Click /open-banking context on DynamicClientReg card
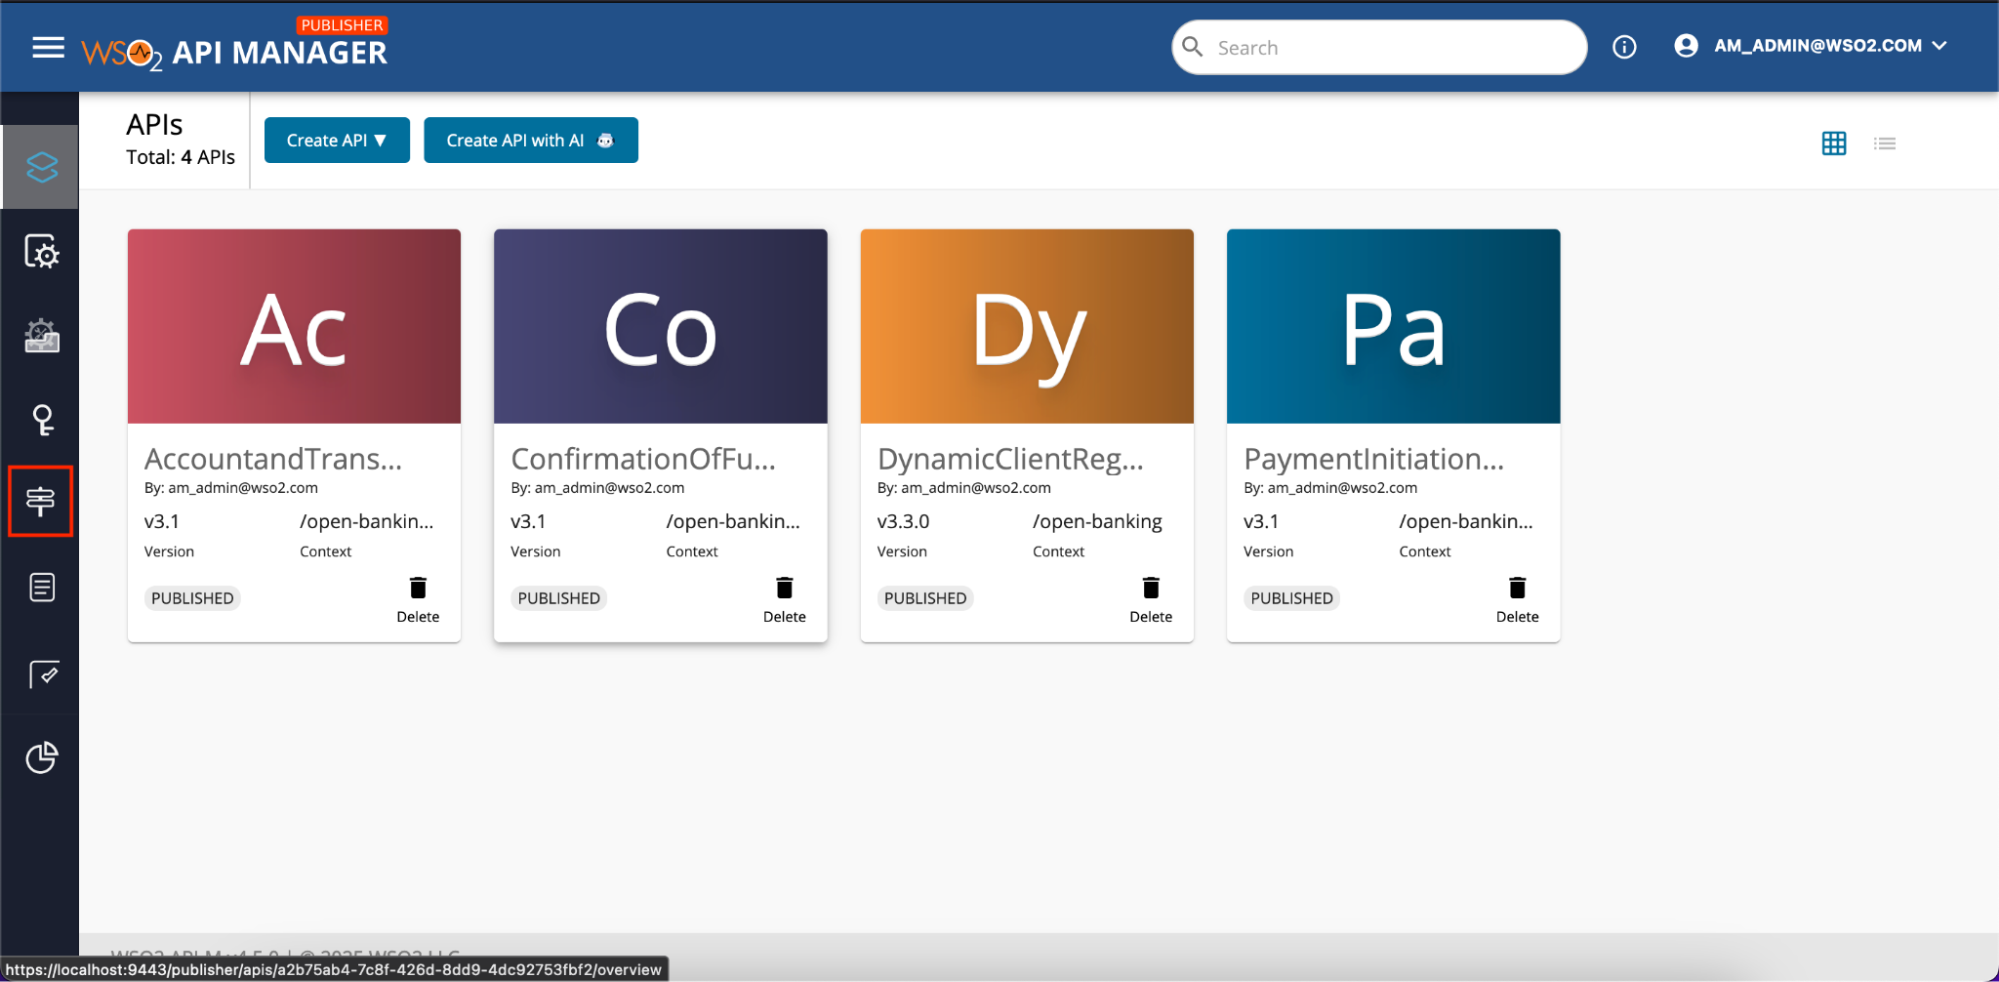The image size is (1999, 982). pyautogui.click(x=1097, y=521)
